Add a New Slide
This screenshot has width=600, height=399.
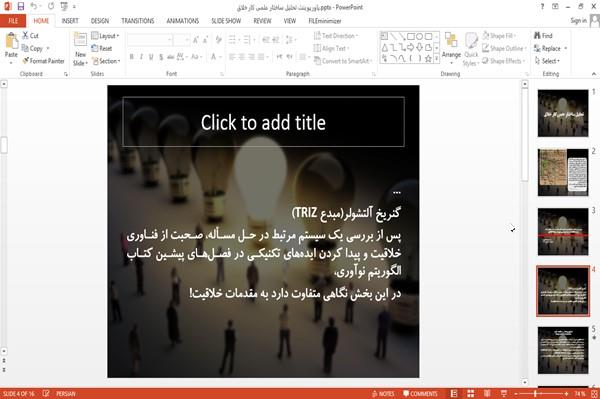coord(80,49)
